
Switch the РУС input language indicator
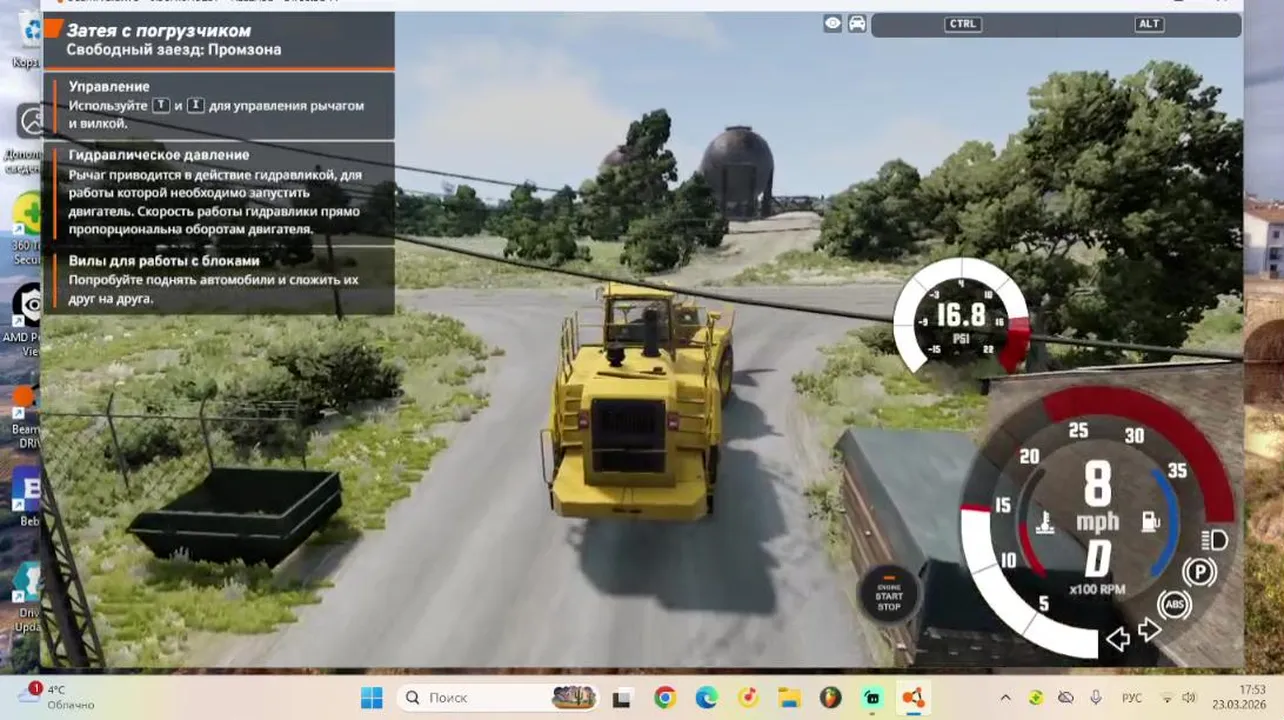1132,697
